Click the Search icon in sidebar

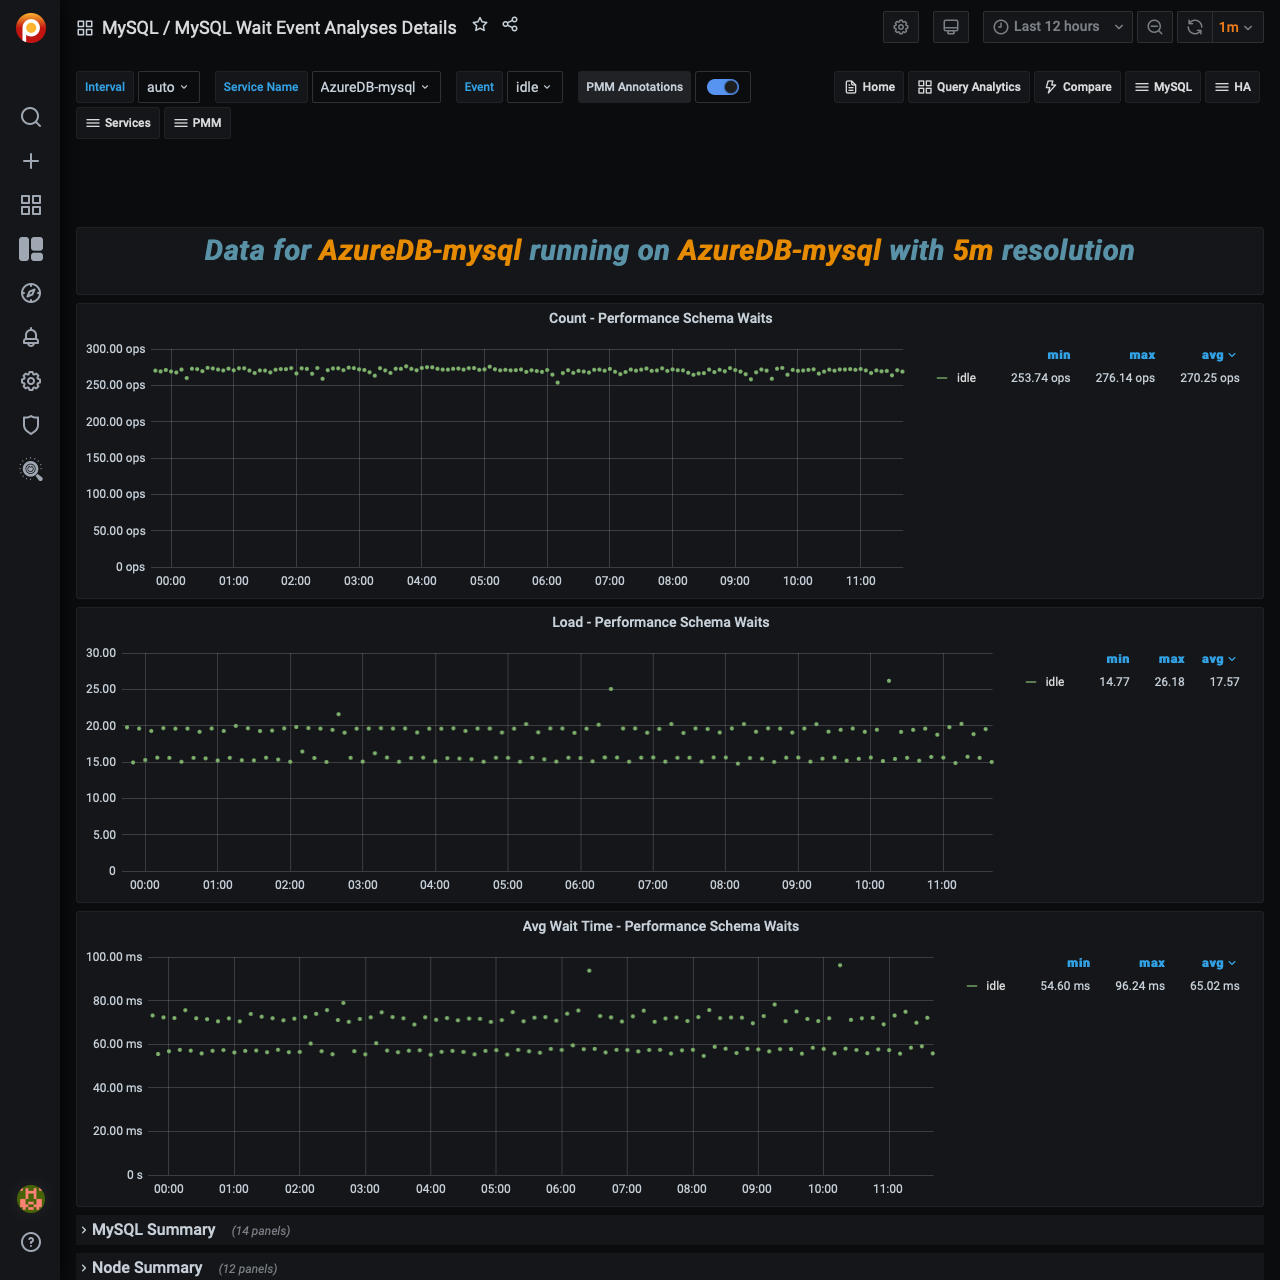pos(31,117)
